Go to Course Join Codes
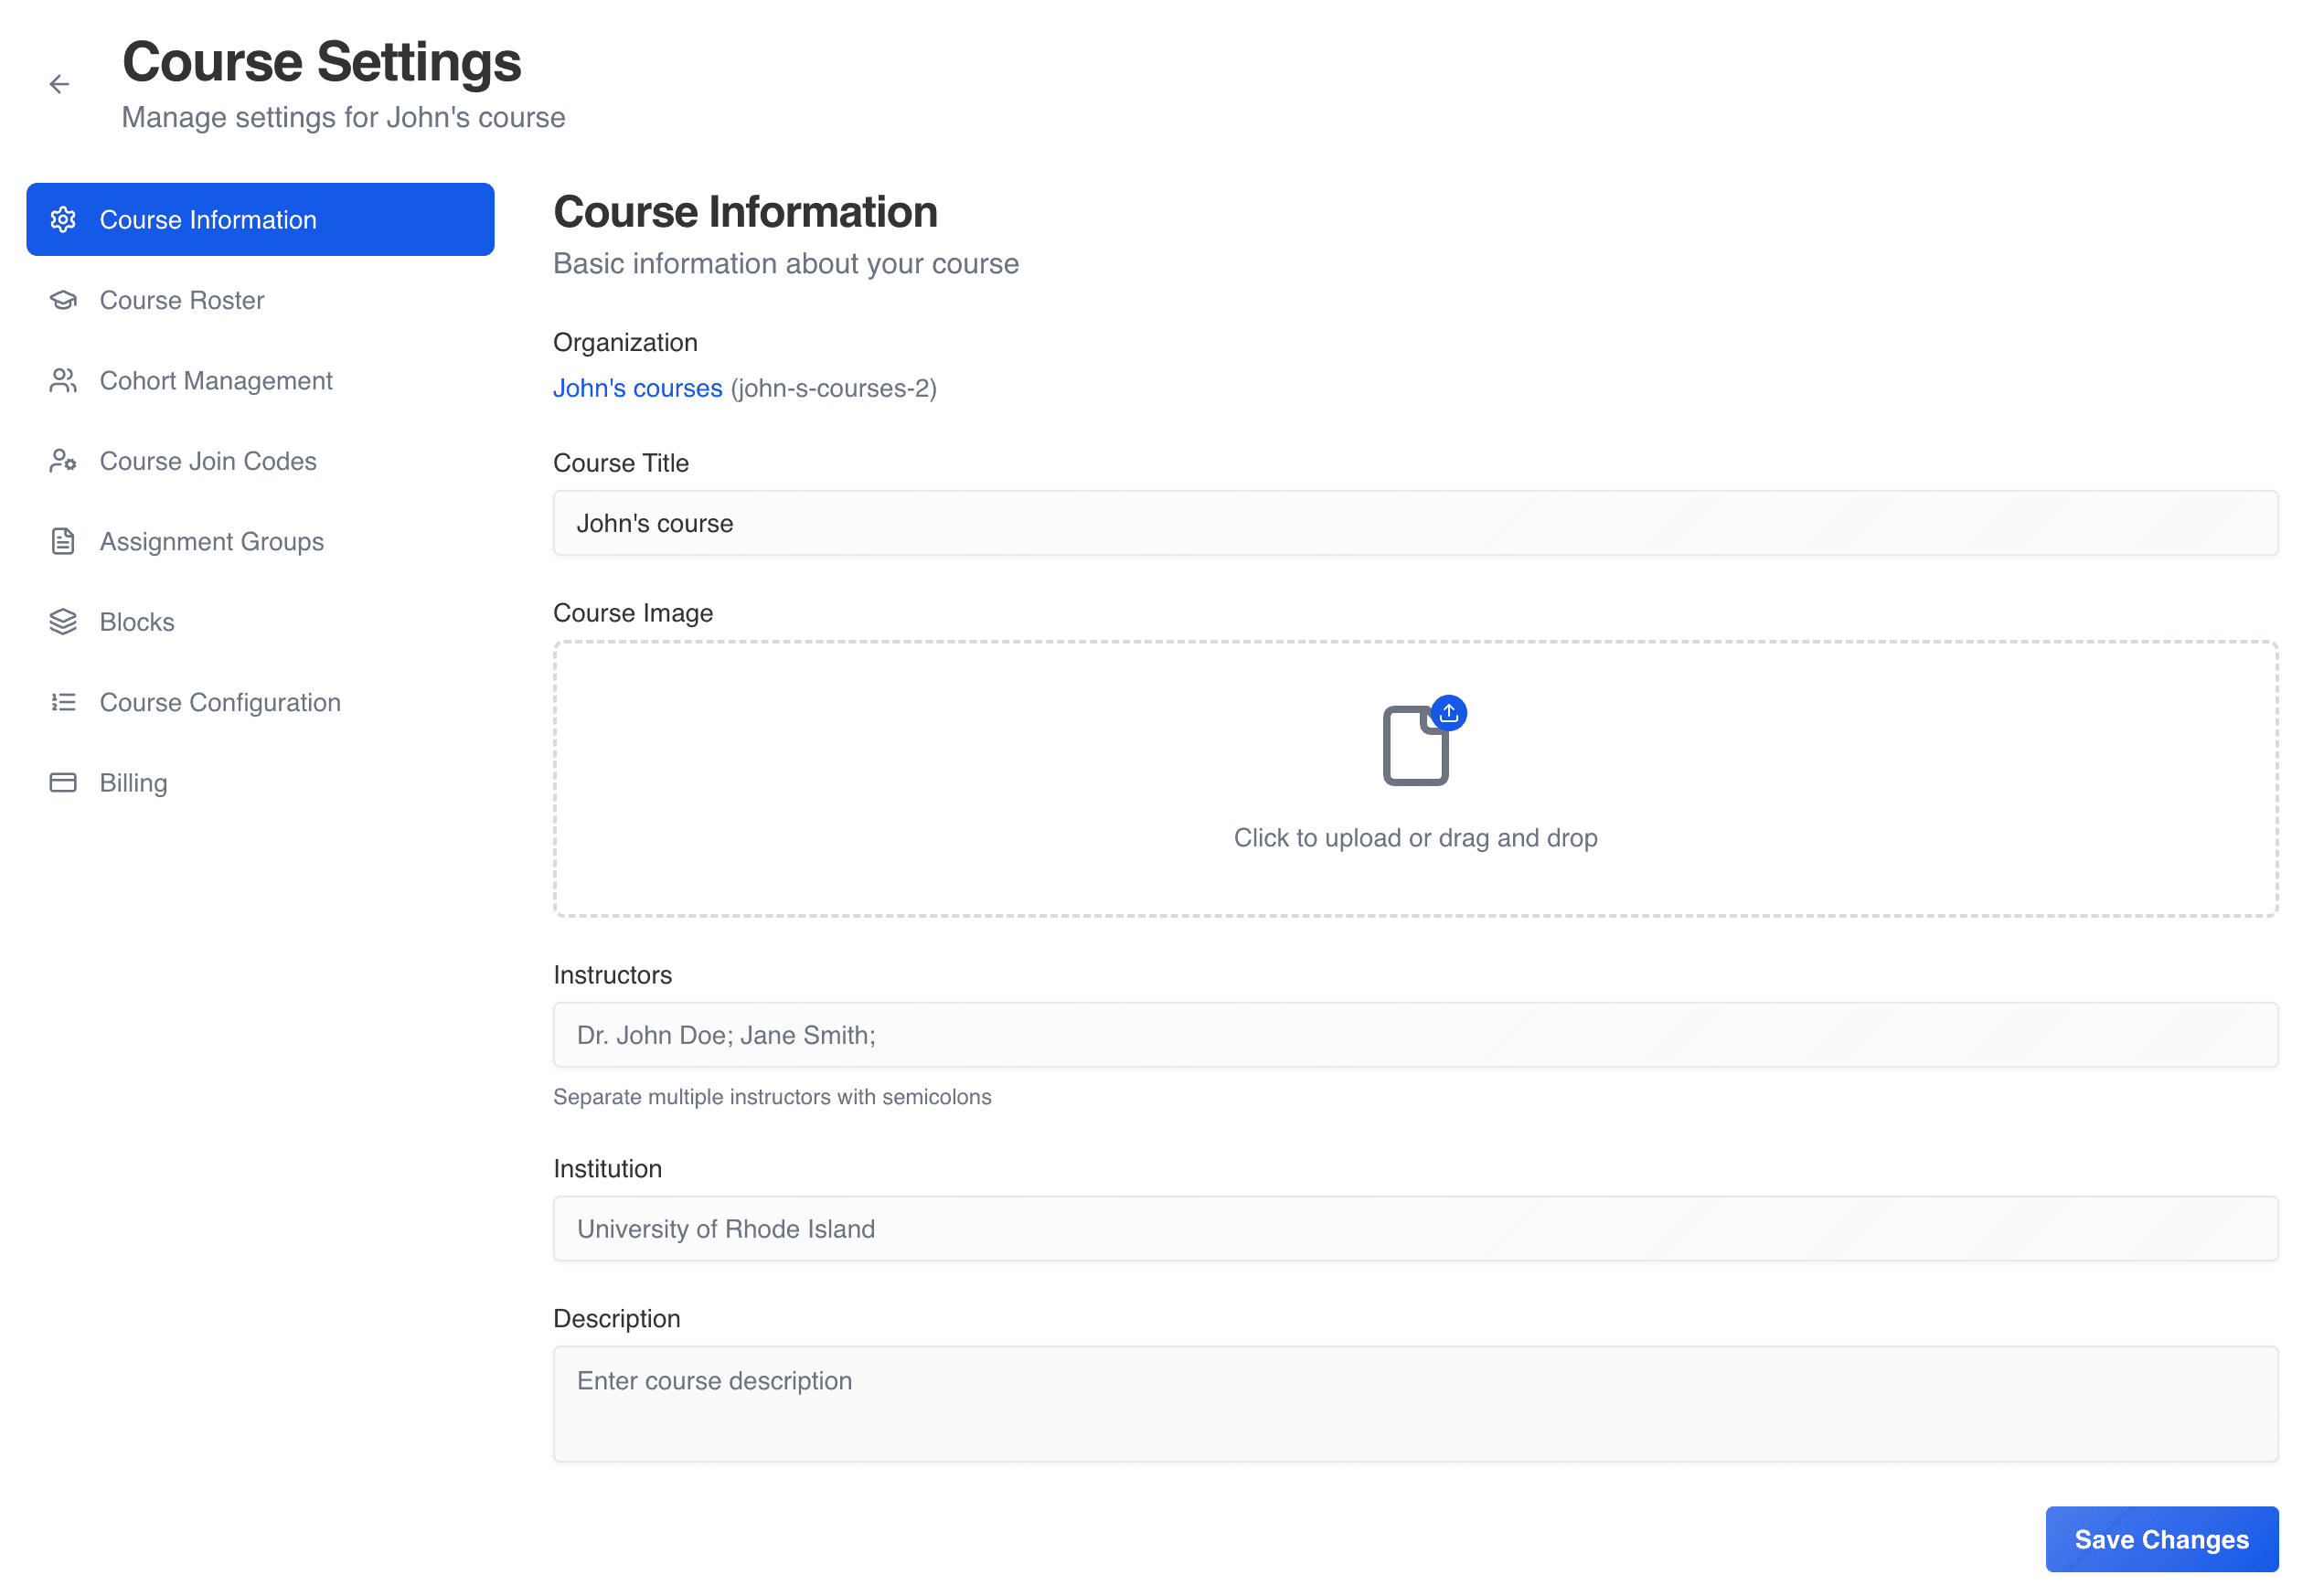 click(x=260, y=461)
